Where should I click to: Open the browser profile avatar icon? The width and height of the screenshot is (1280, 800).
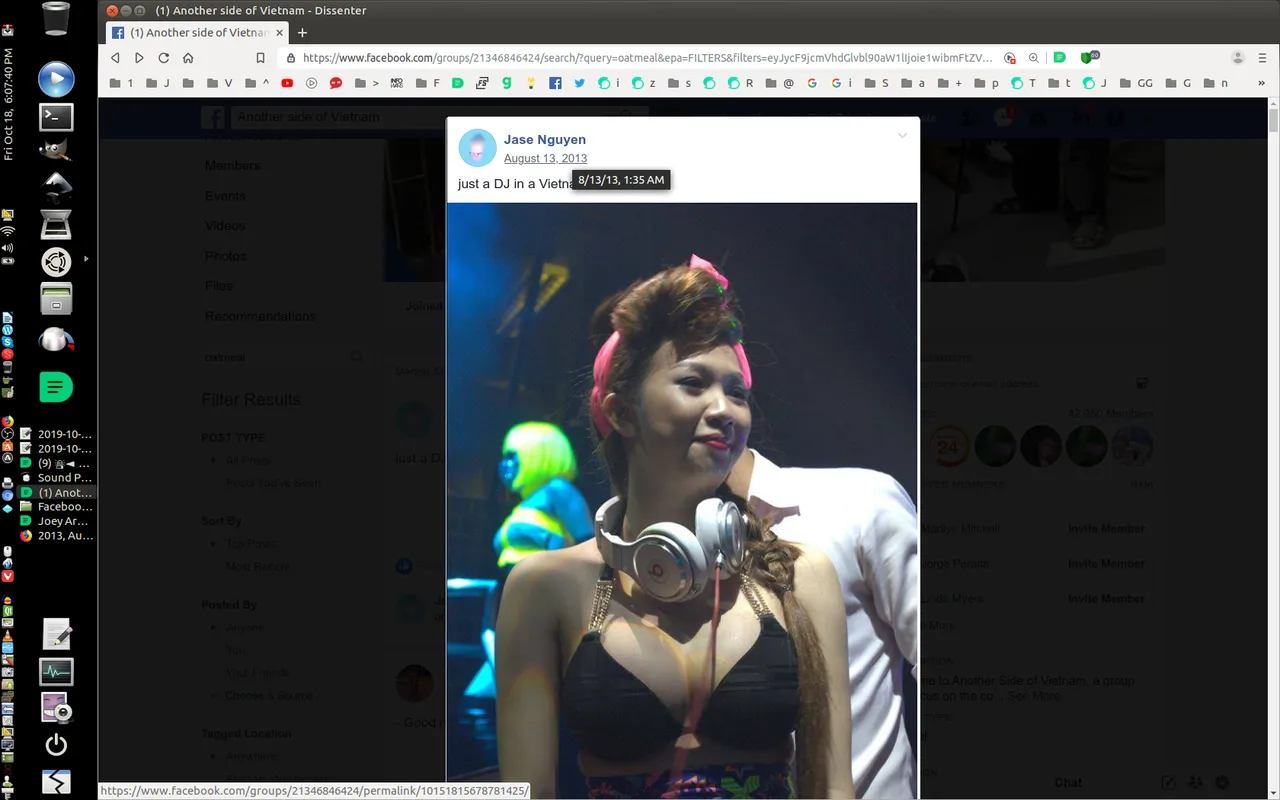(x=1238, y=58)
